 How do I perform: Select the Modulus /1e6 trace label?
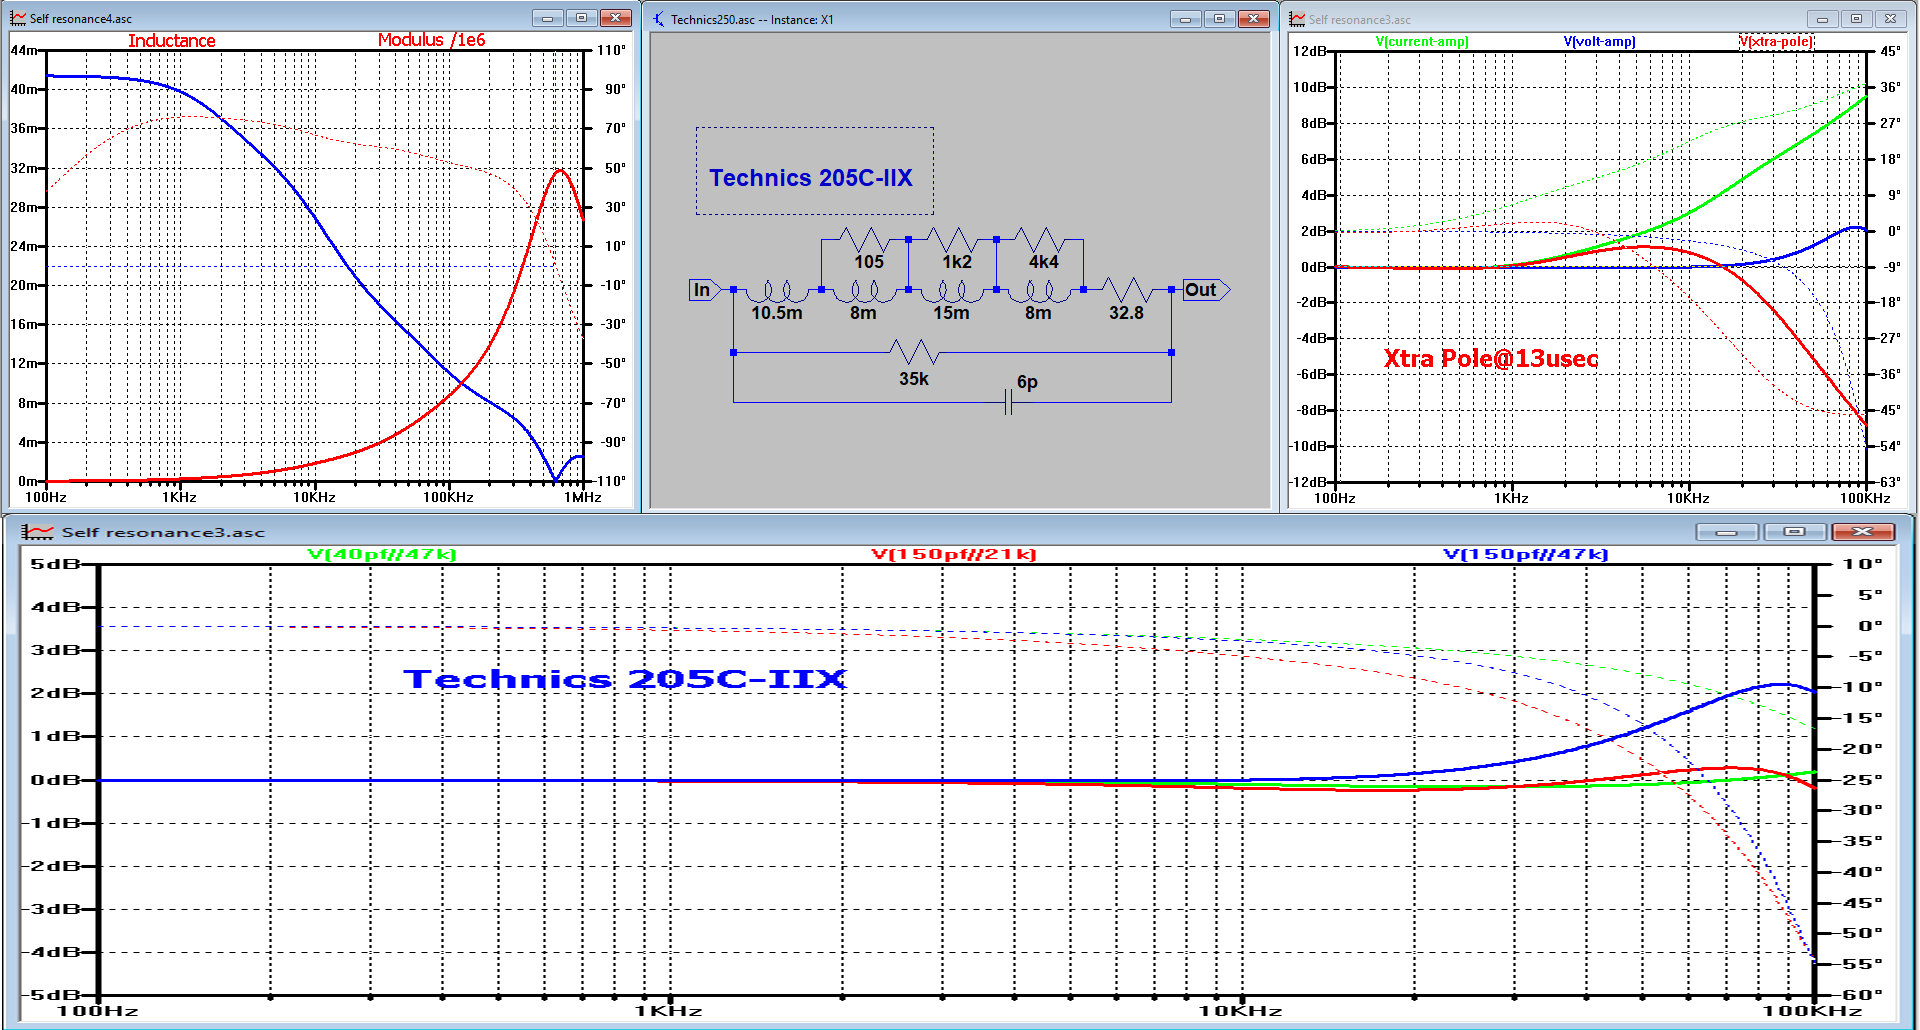point(432,40)
